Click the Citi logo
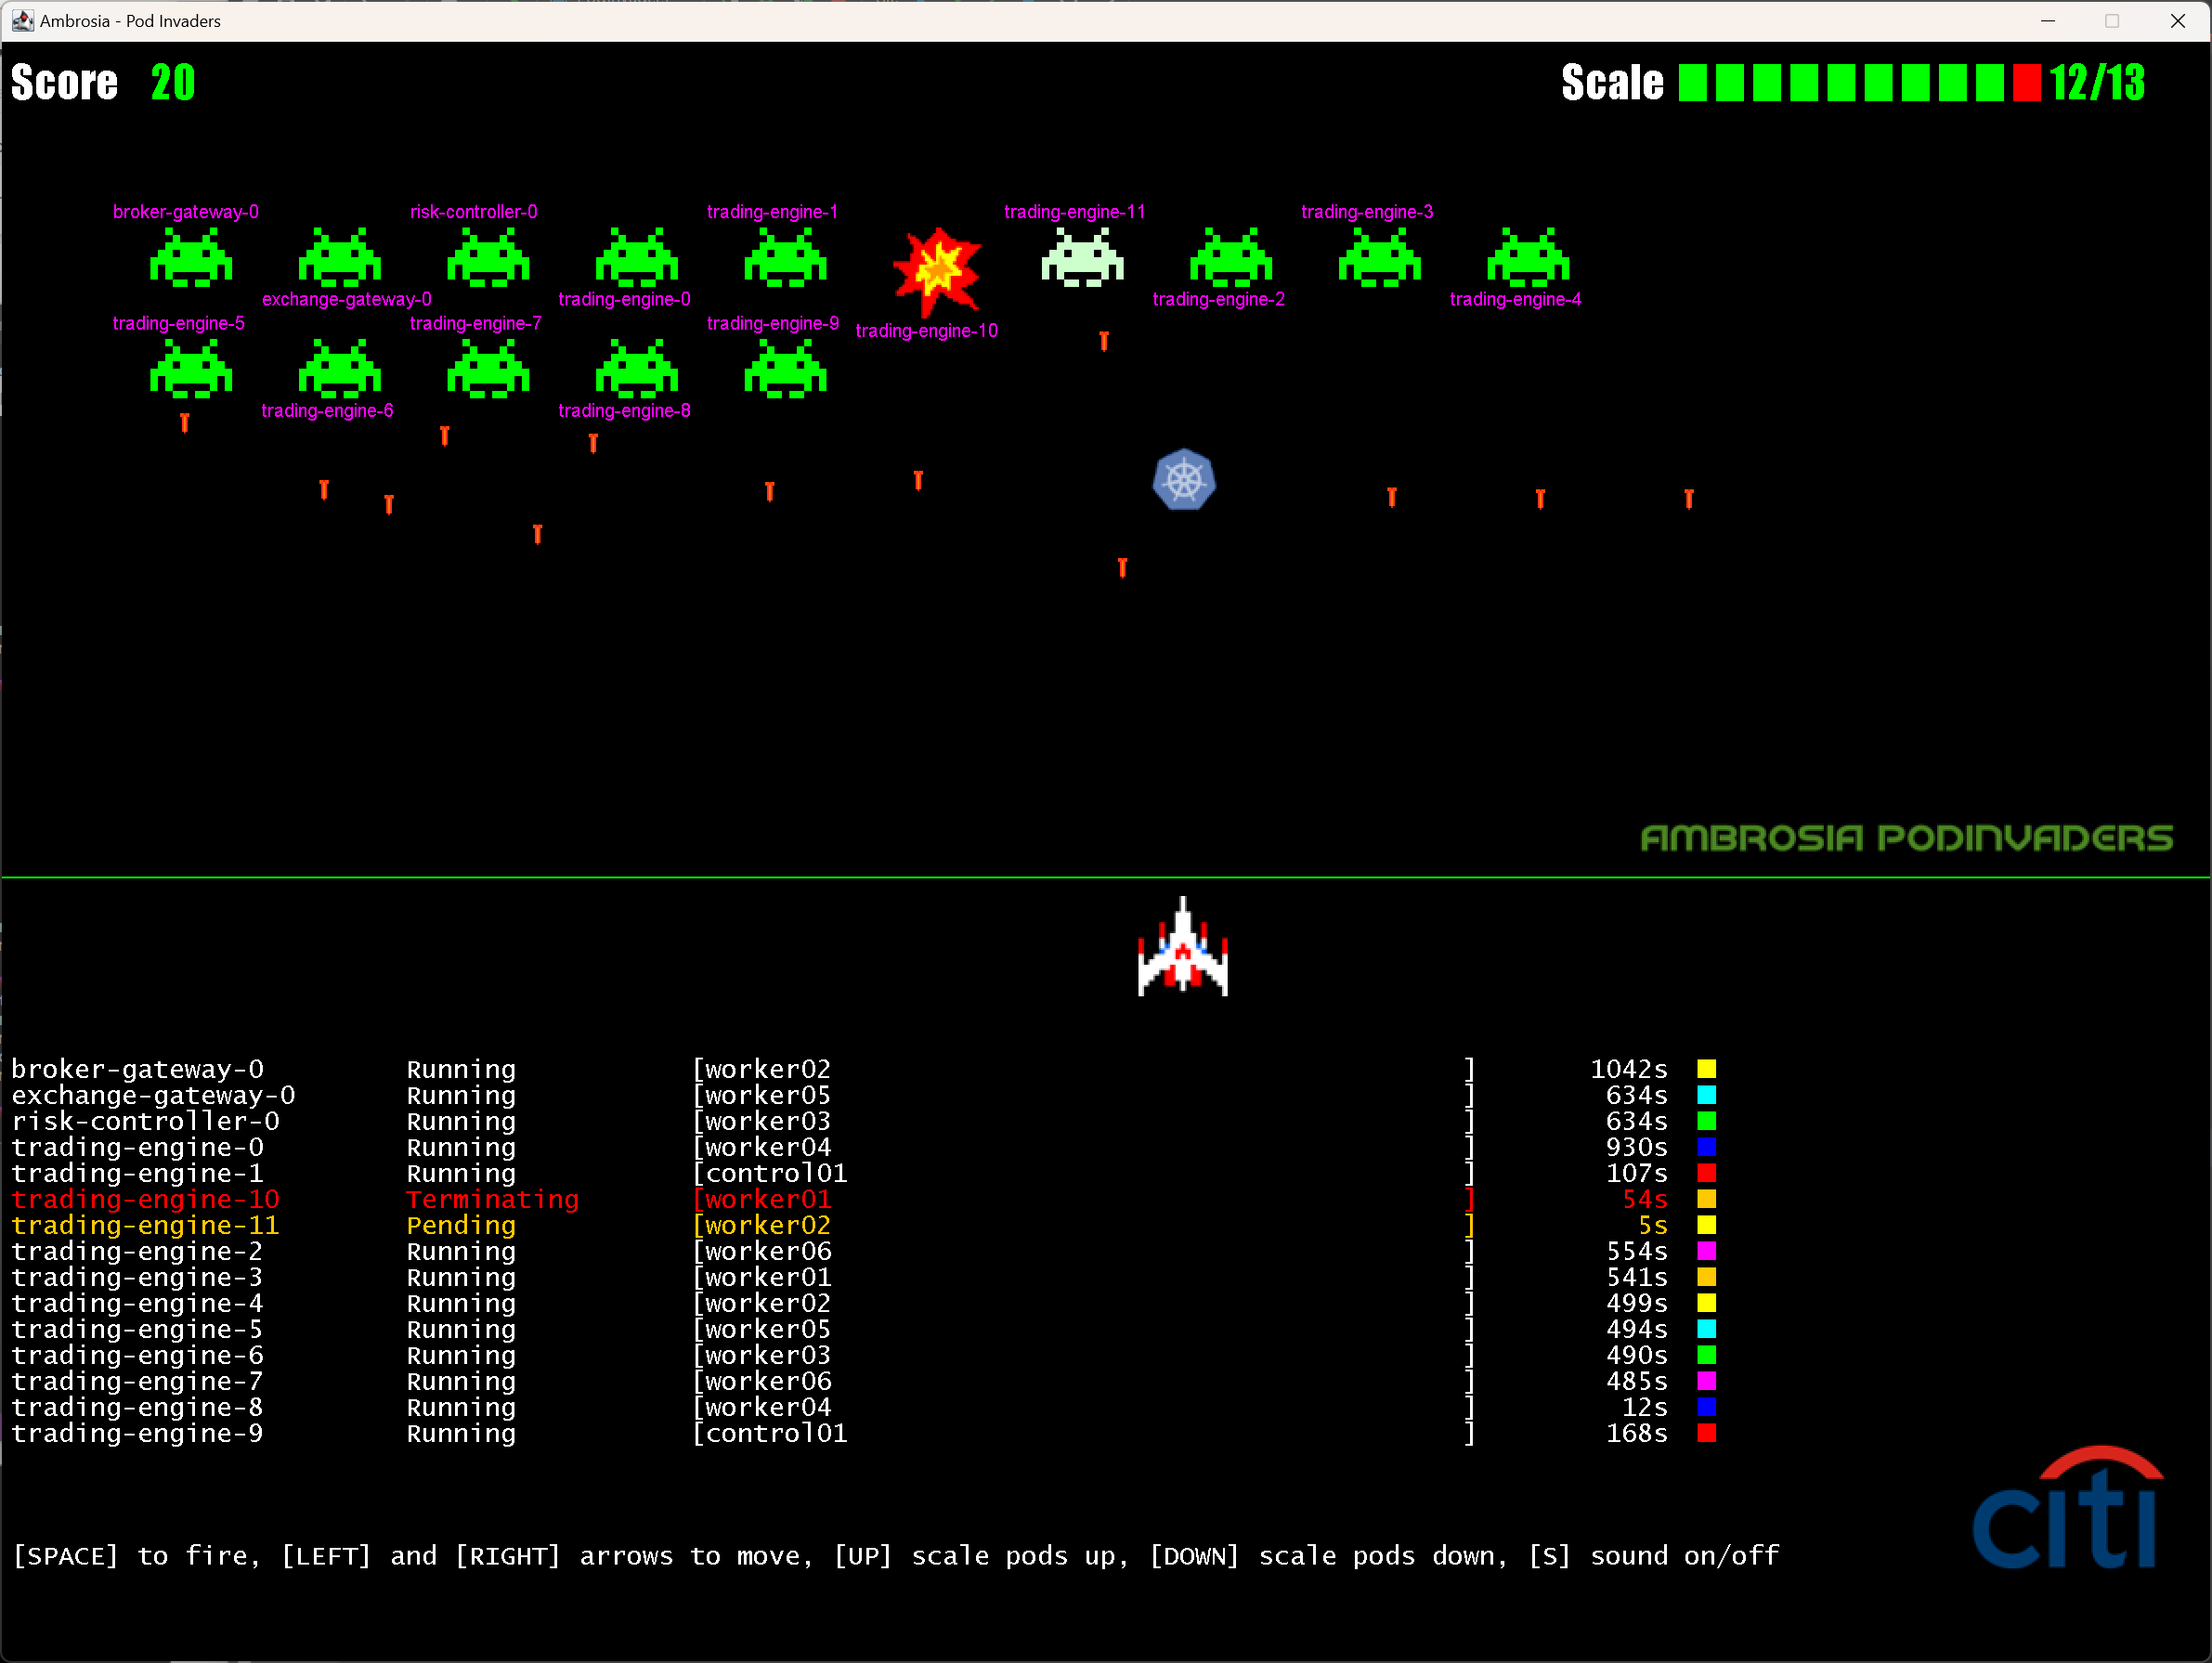Screen dimensions: 2212x1663 tap(2067, 1510)
